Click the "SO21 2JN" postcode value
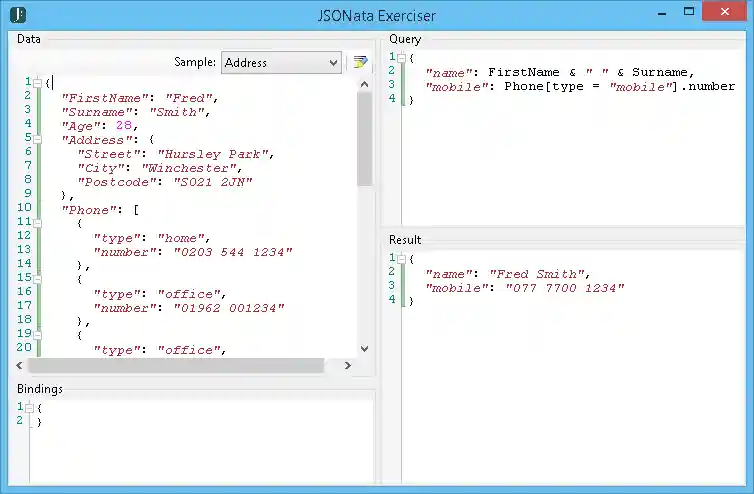 click(213, 182)
